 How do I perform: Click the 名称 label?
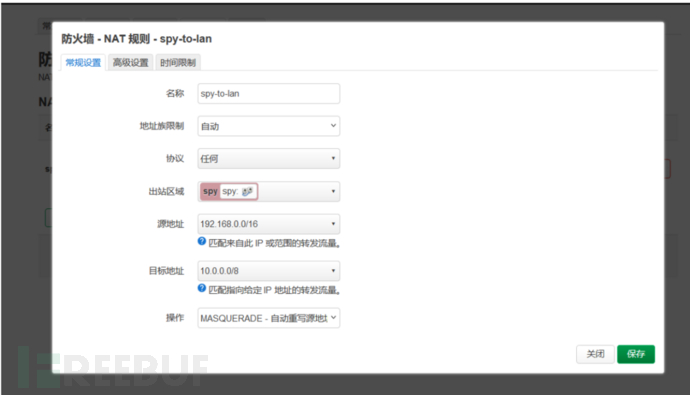pos(175,94)
